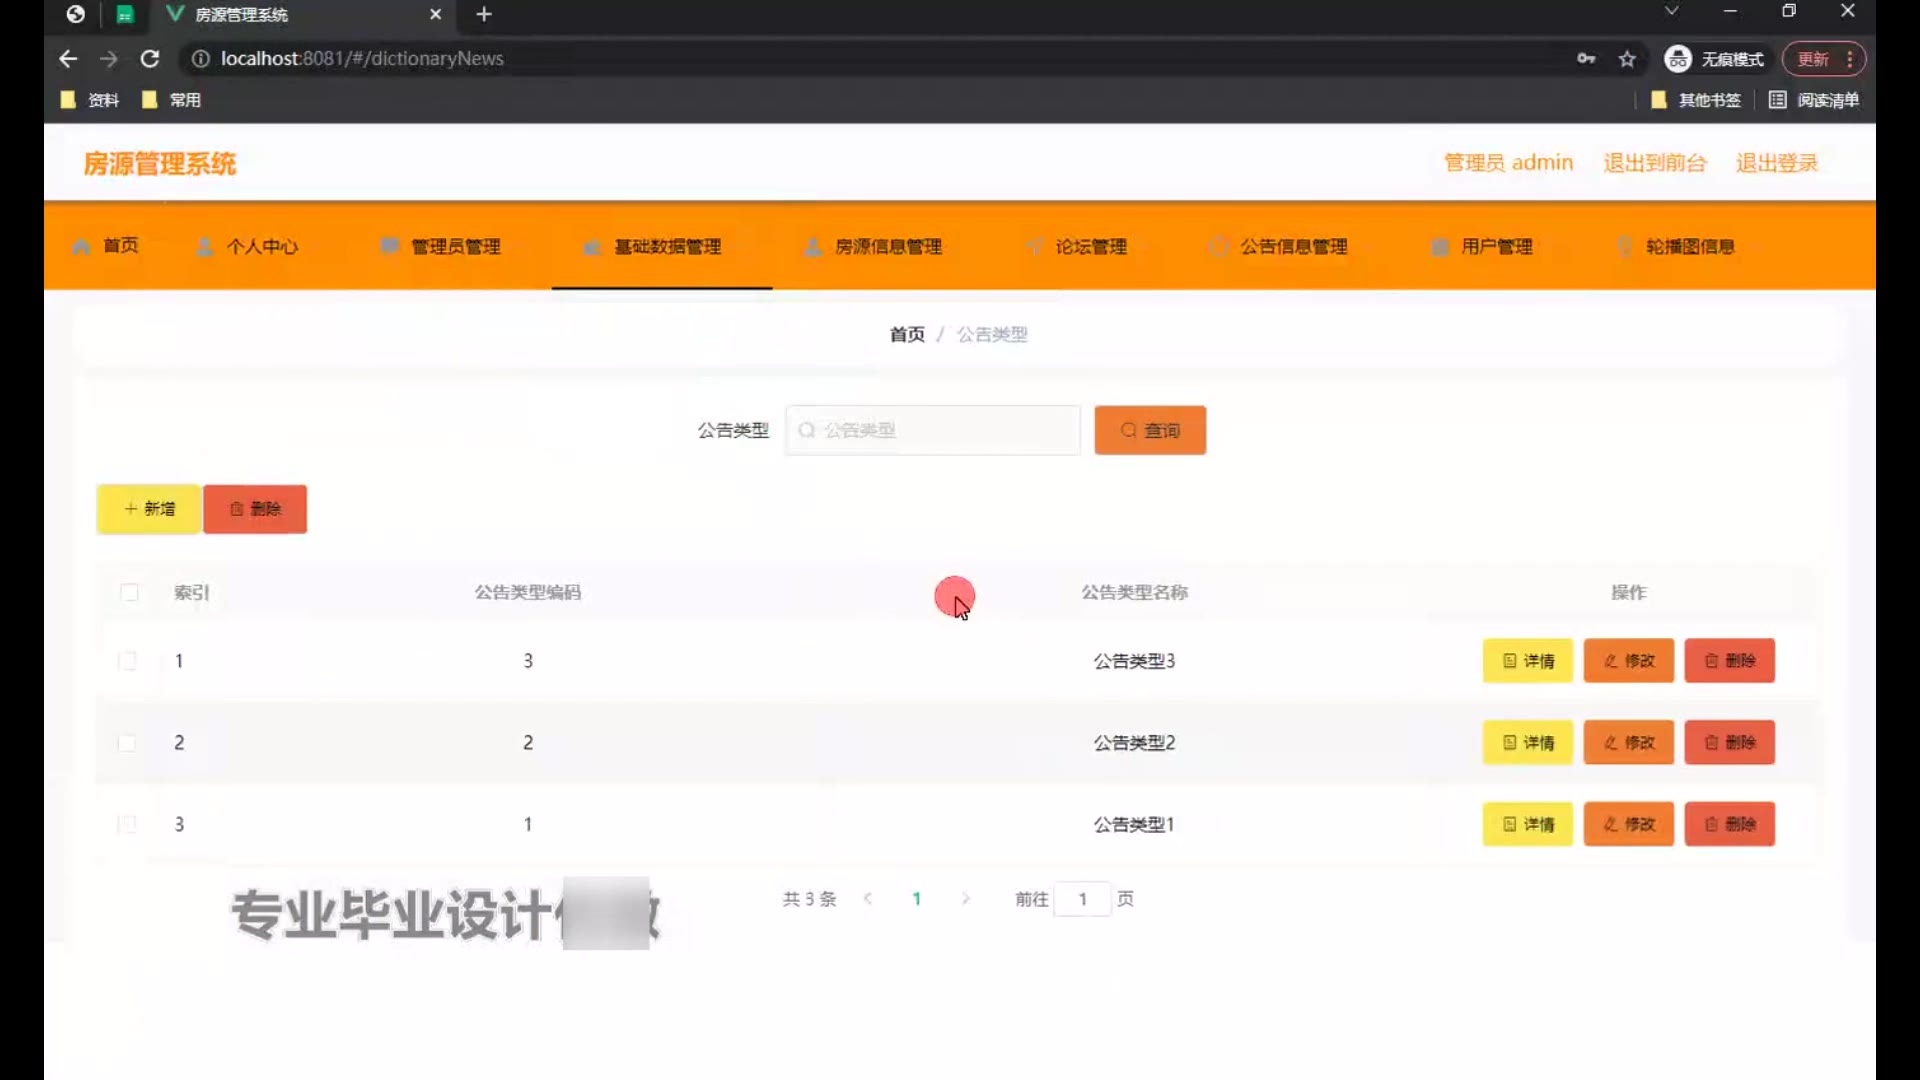Bookmark this page with the star icon

tap(1627, 59)
